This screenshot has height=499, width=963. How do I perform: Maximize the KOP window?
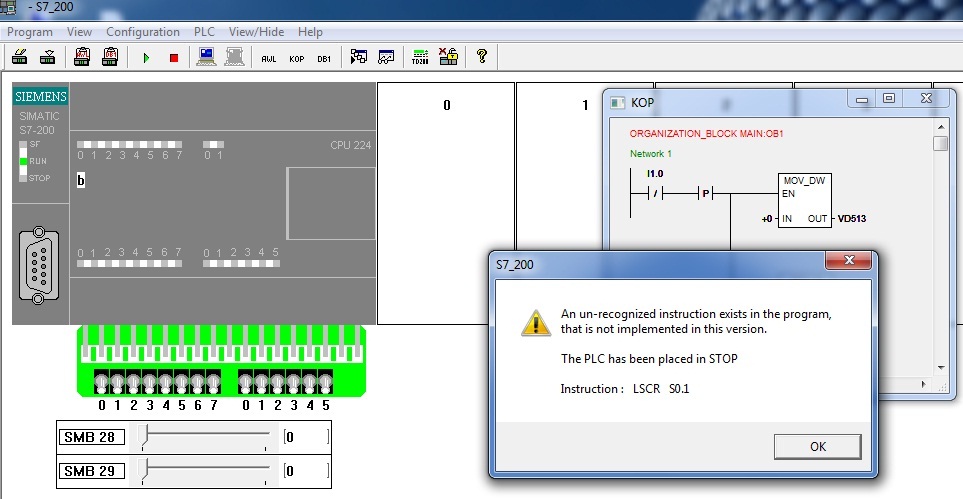click(889, 98)
